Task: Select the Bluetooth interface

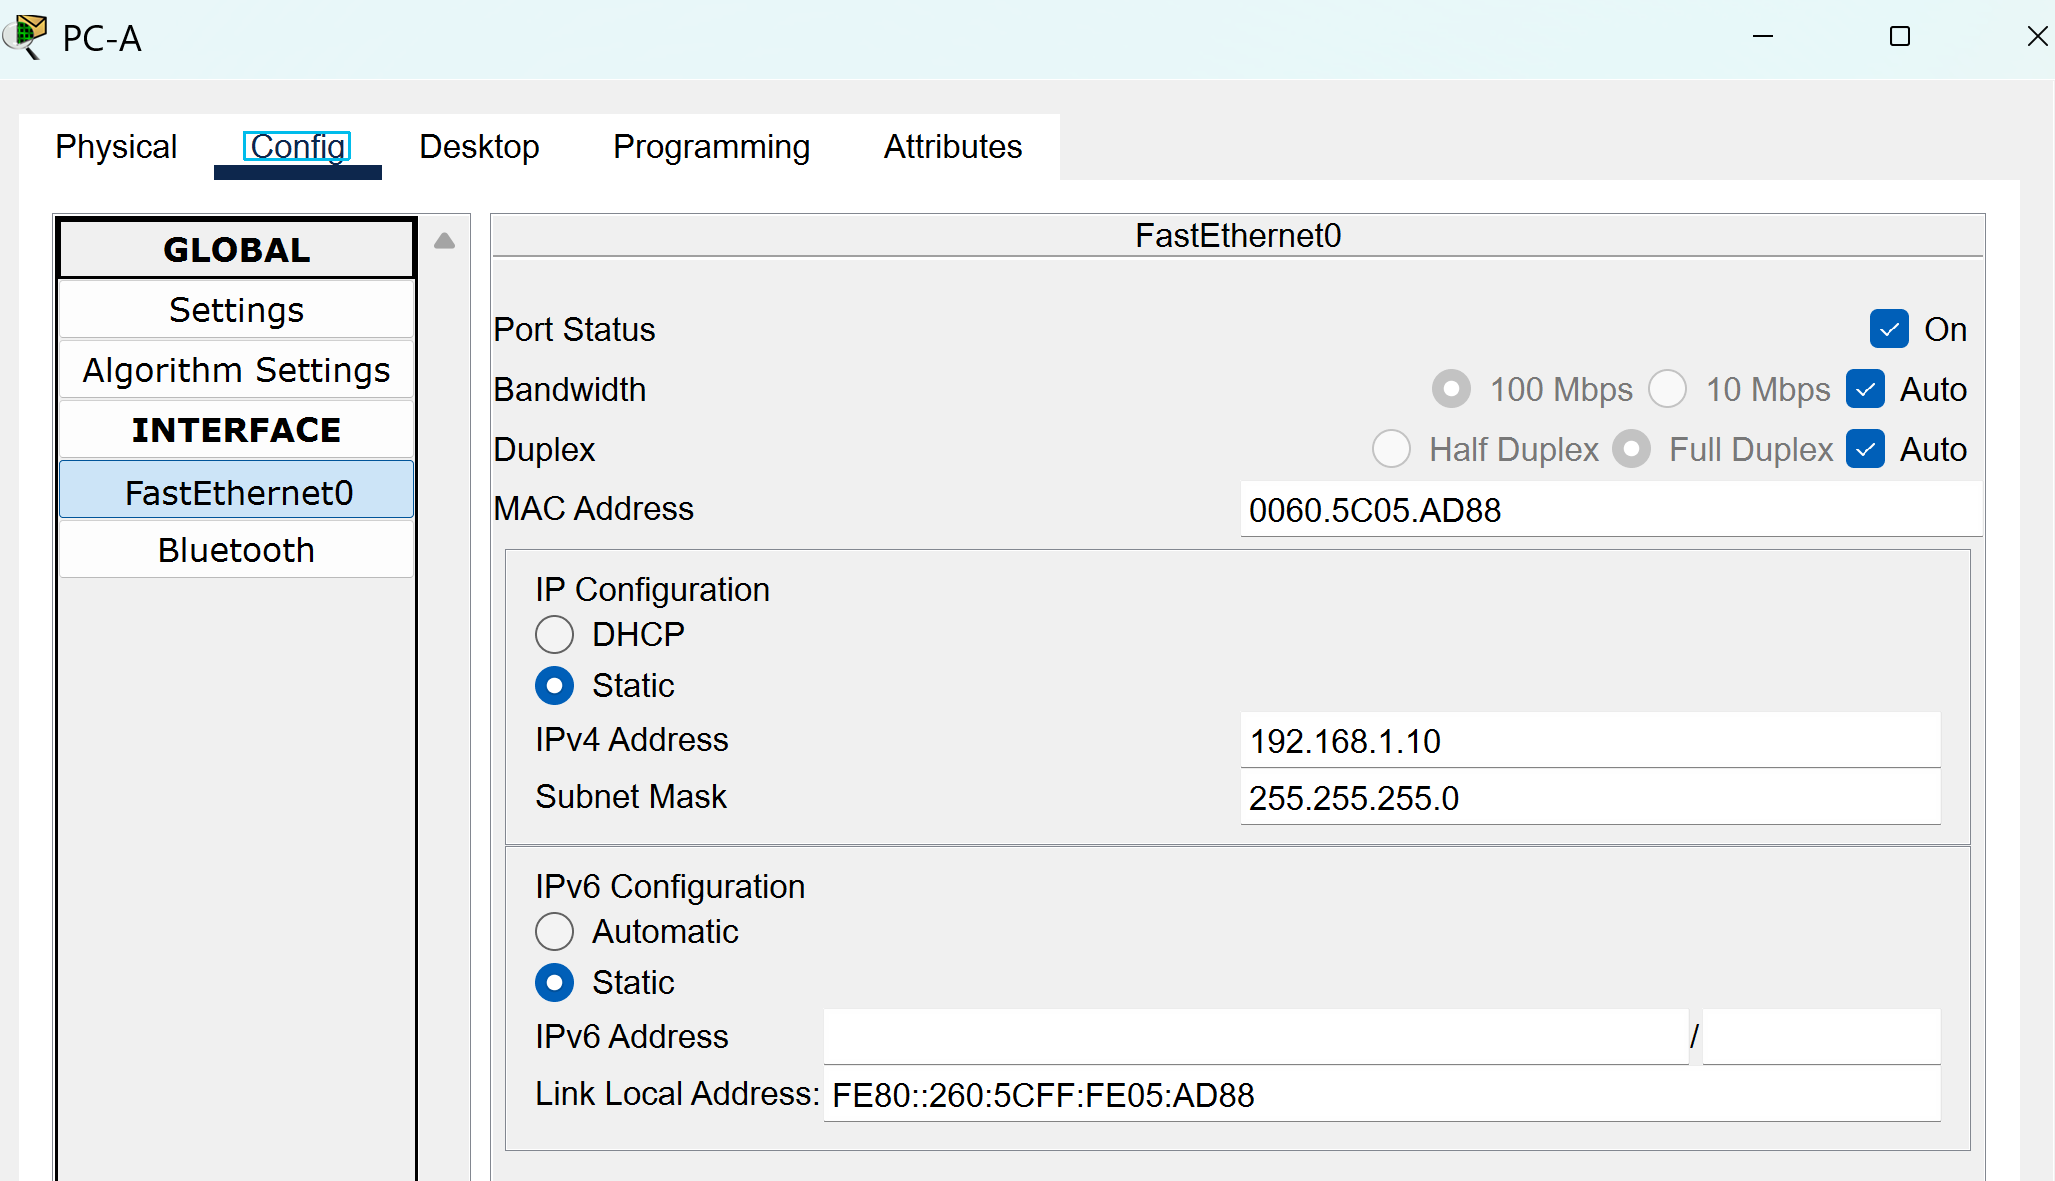Action: [236, 550]
